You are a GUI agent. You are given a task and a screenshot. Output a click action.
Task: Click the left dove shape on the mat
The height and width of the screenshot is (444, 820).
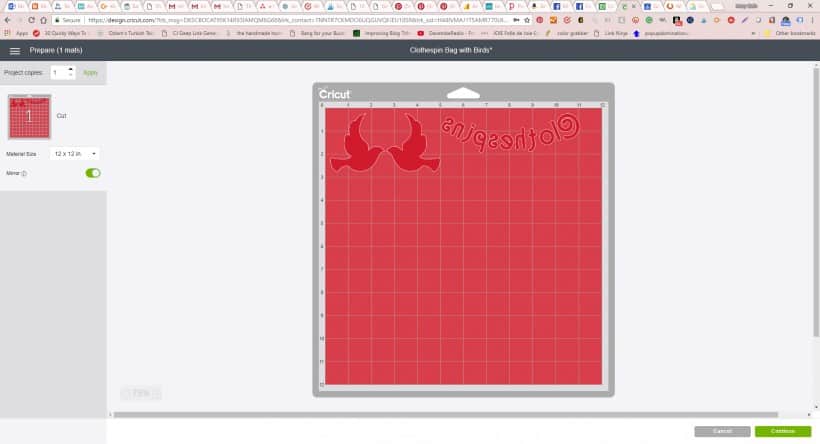(358, 143)
